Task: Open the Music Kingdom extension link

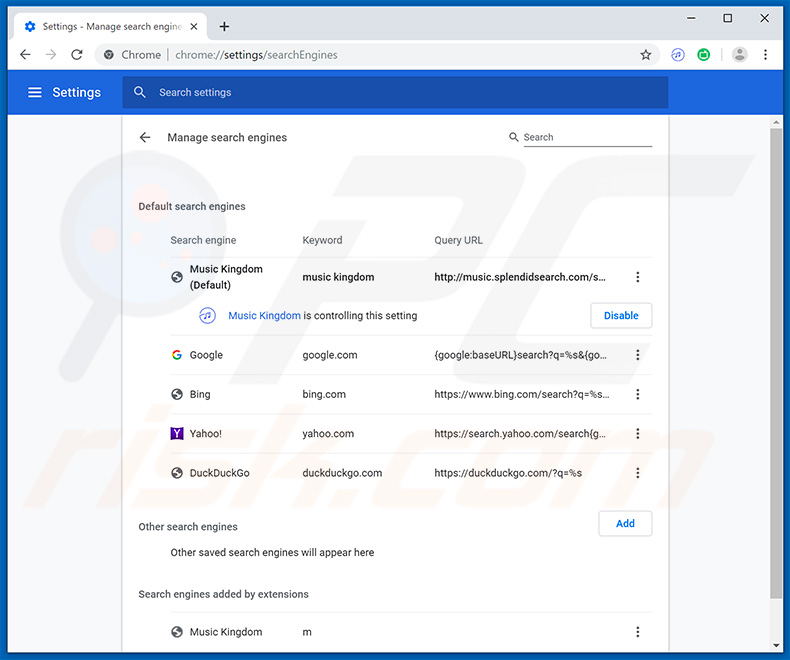Action: click(x=264, y=316)
